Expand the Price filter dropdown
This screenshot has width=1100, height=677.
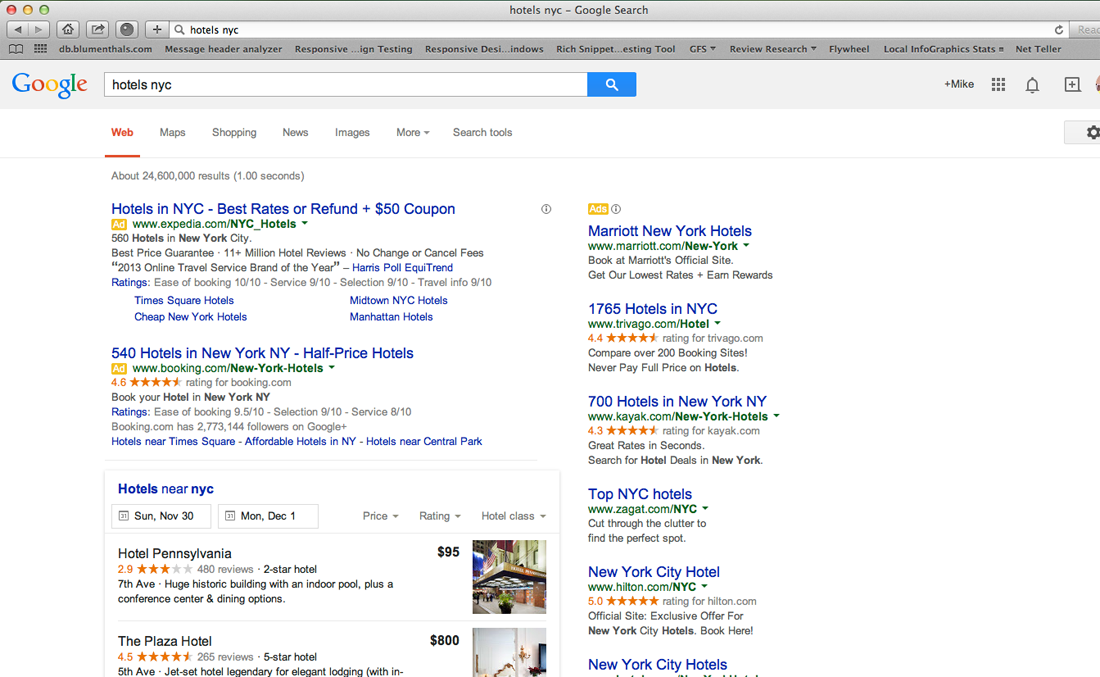(x=380, y=516)
